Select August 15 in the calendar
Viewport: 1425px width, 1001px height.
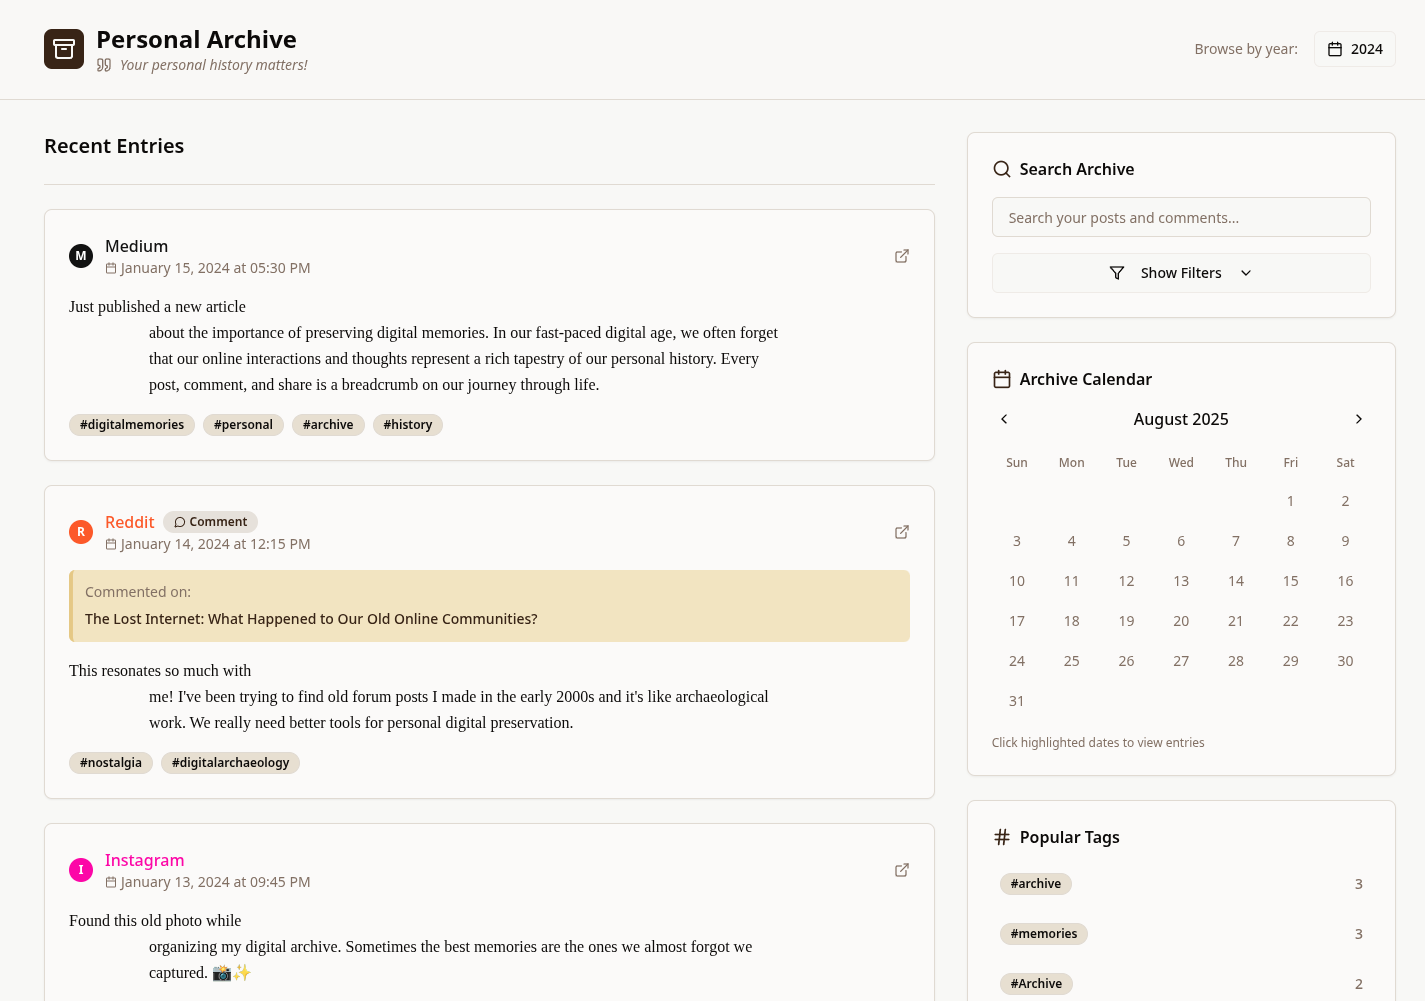[1290, 581]
